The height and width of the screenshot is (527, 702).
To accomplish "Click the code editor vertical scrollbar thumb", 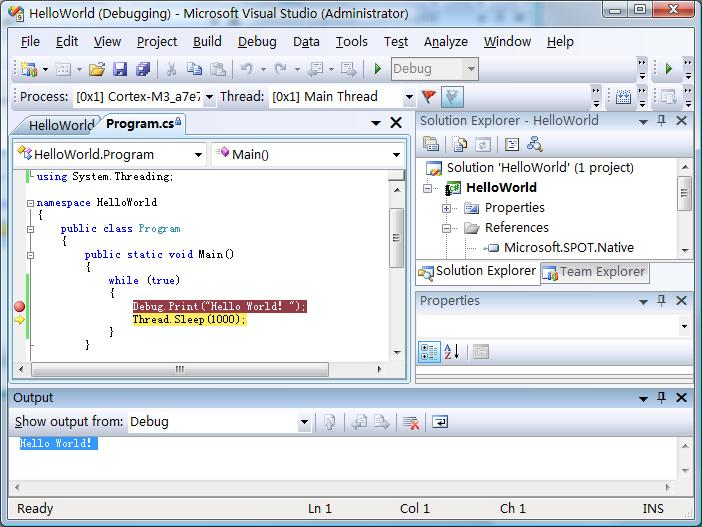I will click(x=396, y=238).
